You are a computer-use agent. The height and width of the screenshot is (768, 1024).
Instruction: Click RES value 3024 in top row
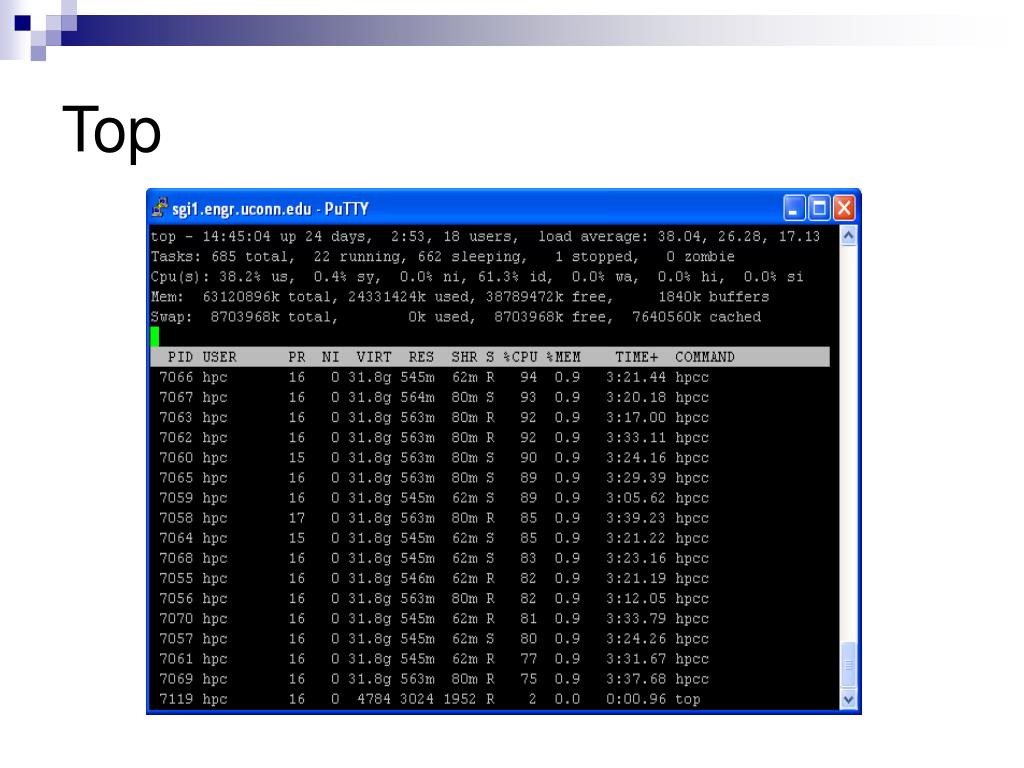[417, 699]
